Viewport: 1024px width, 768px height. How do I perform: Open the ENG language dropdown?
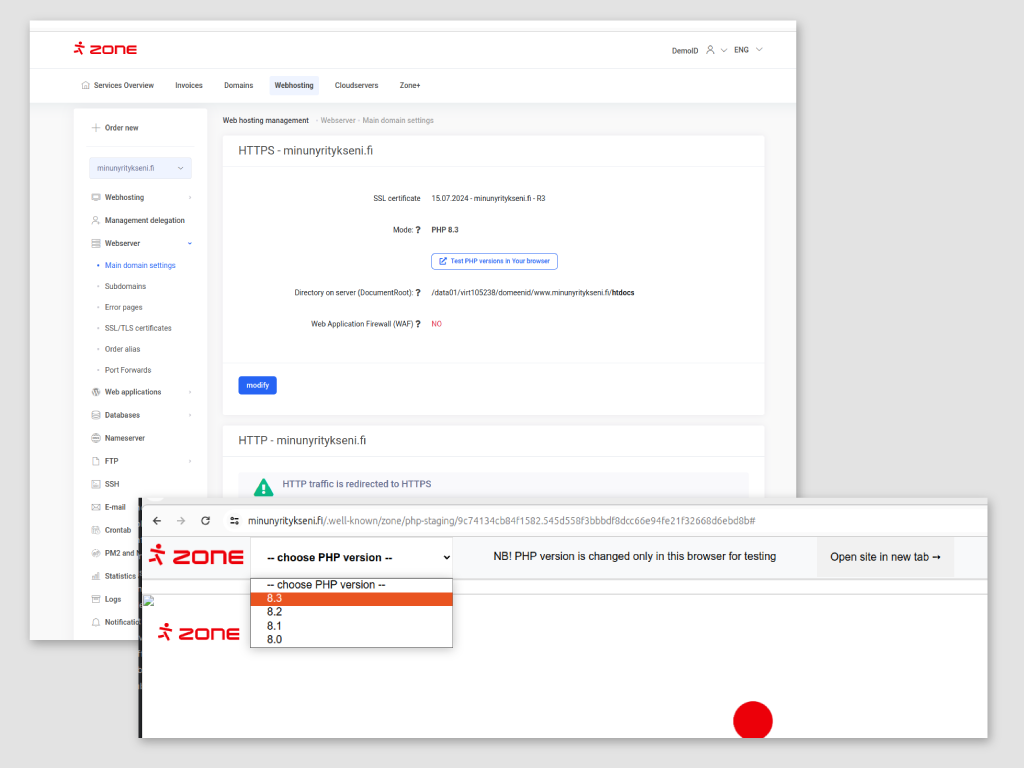point(748,50)
